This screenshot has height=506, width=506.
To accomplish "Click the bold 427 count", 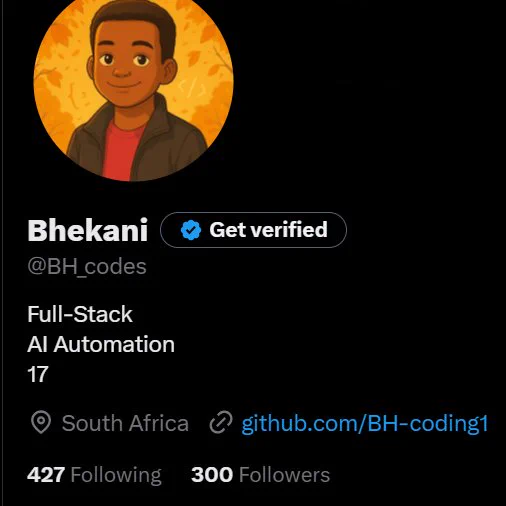I will tap(46, 475).
